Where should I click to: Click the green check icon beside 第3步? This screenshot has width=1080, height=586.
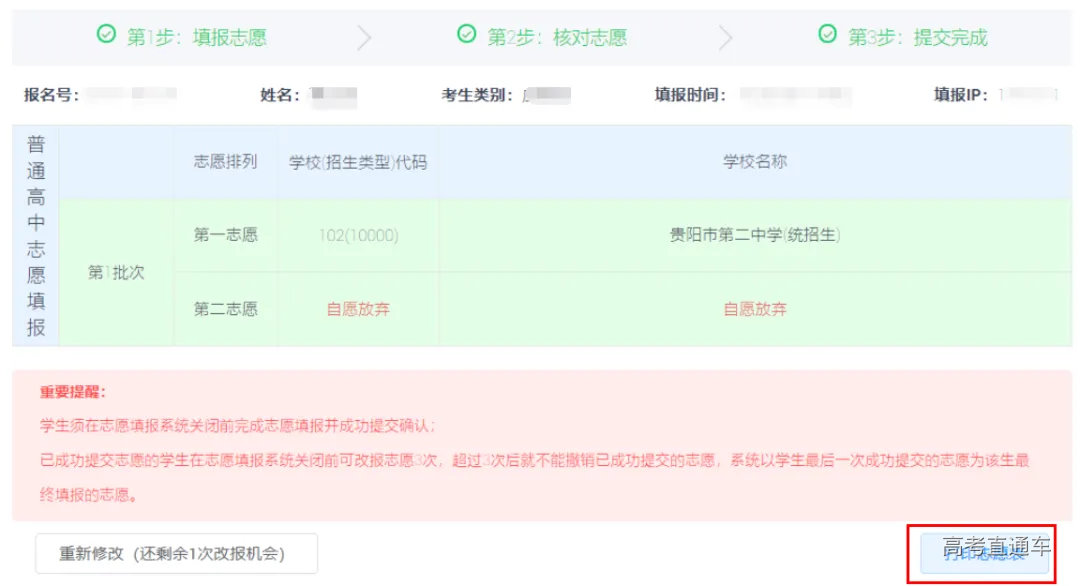coord(826,35)
